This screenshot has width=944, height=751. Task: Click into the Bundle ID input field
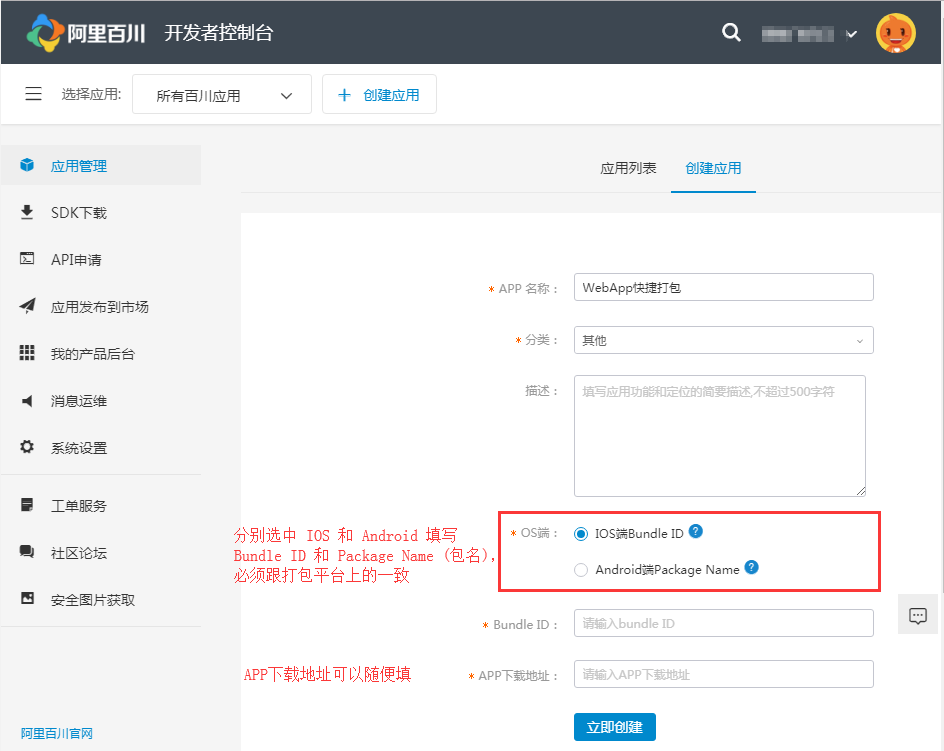(x=723, y=623)
